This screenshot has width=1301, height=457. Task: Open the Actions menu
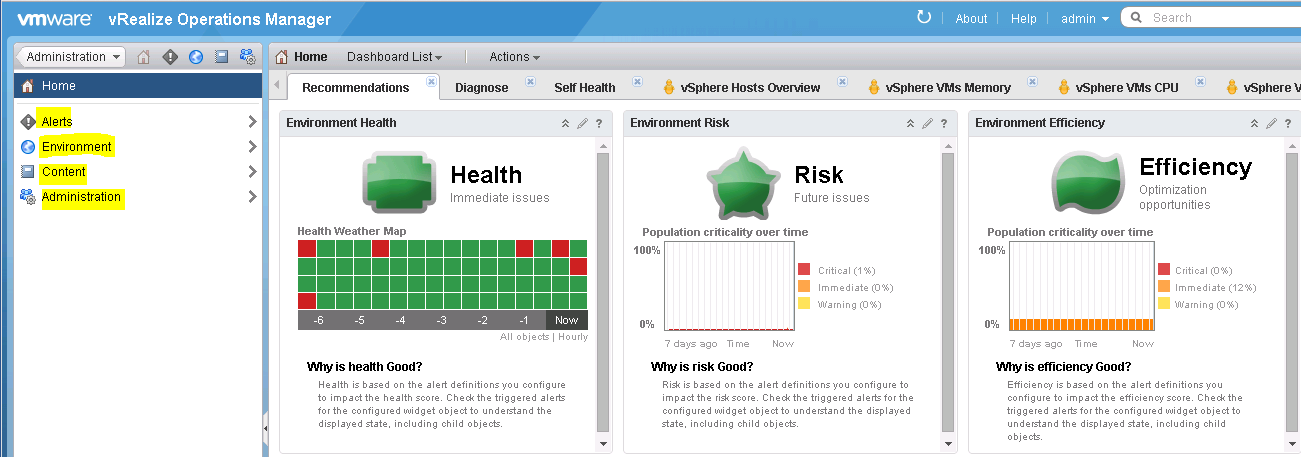[515, 57]
